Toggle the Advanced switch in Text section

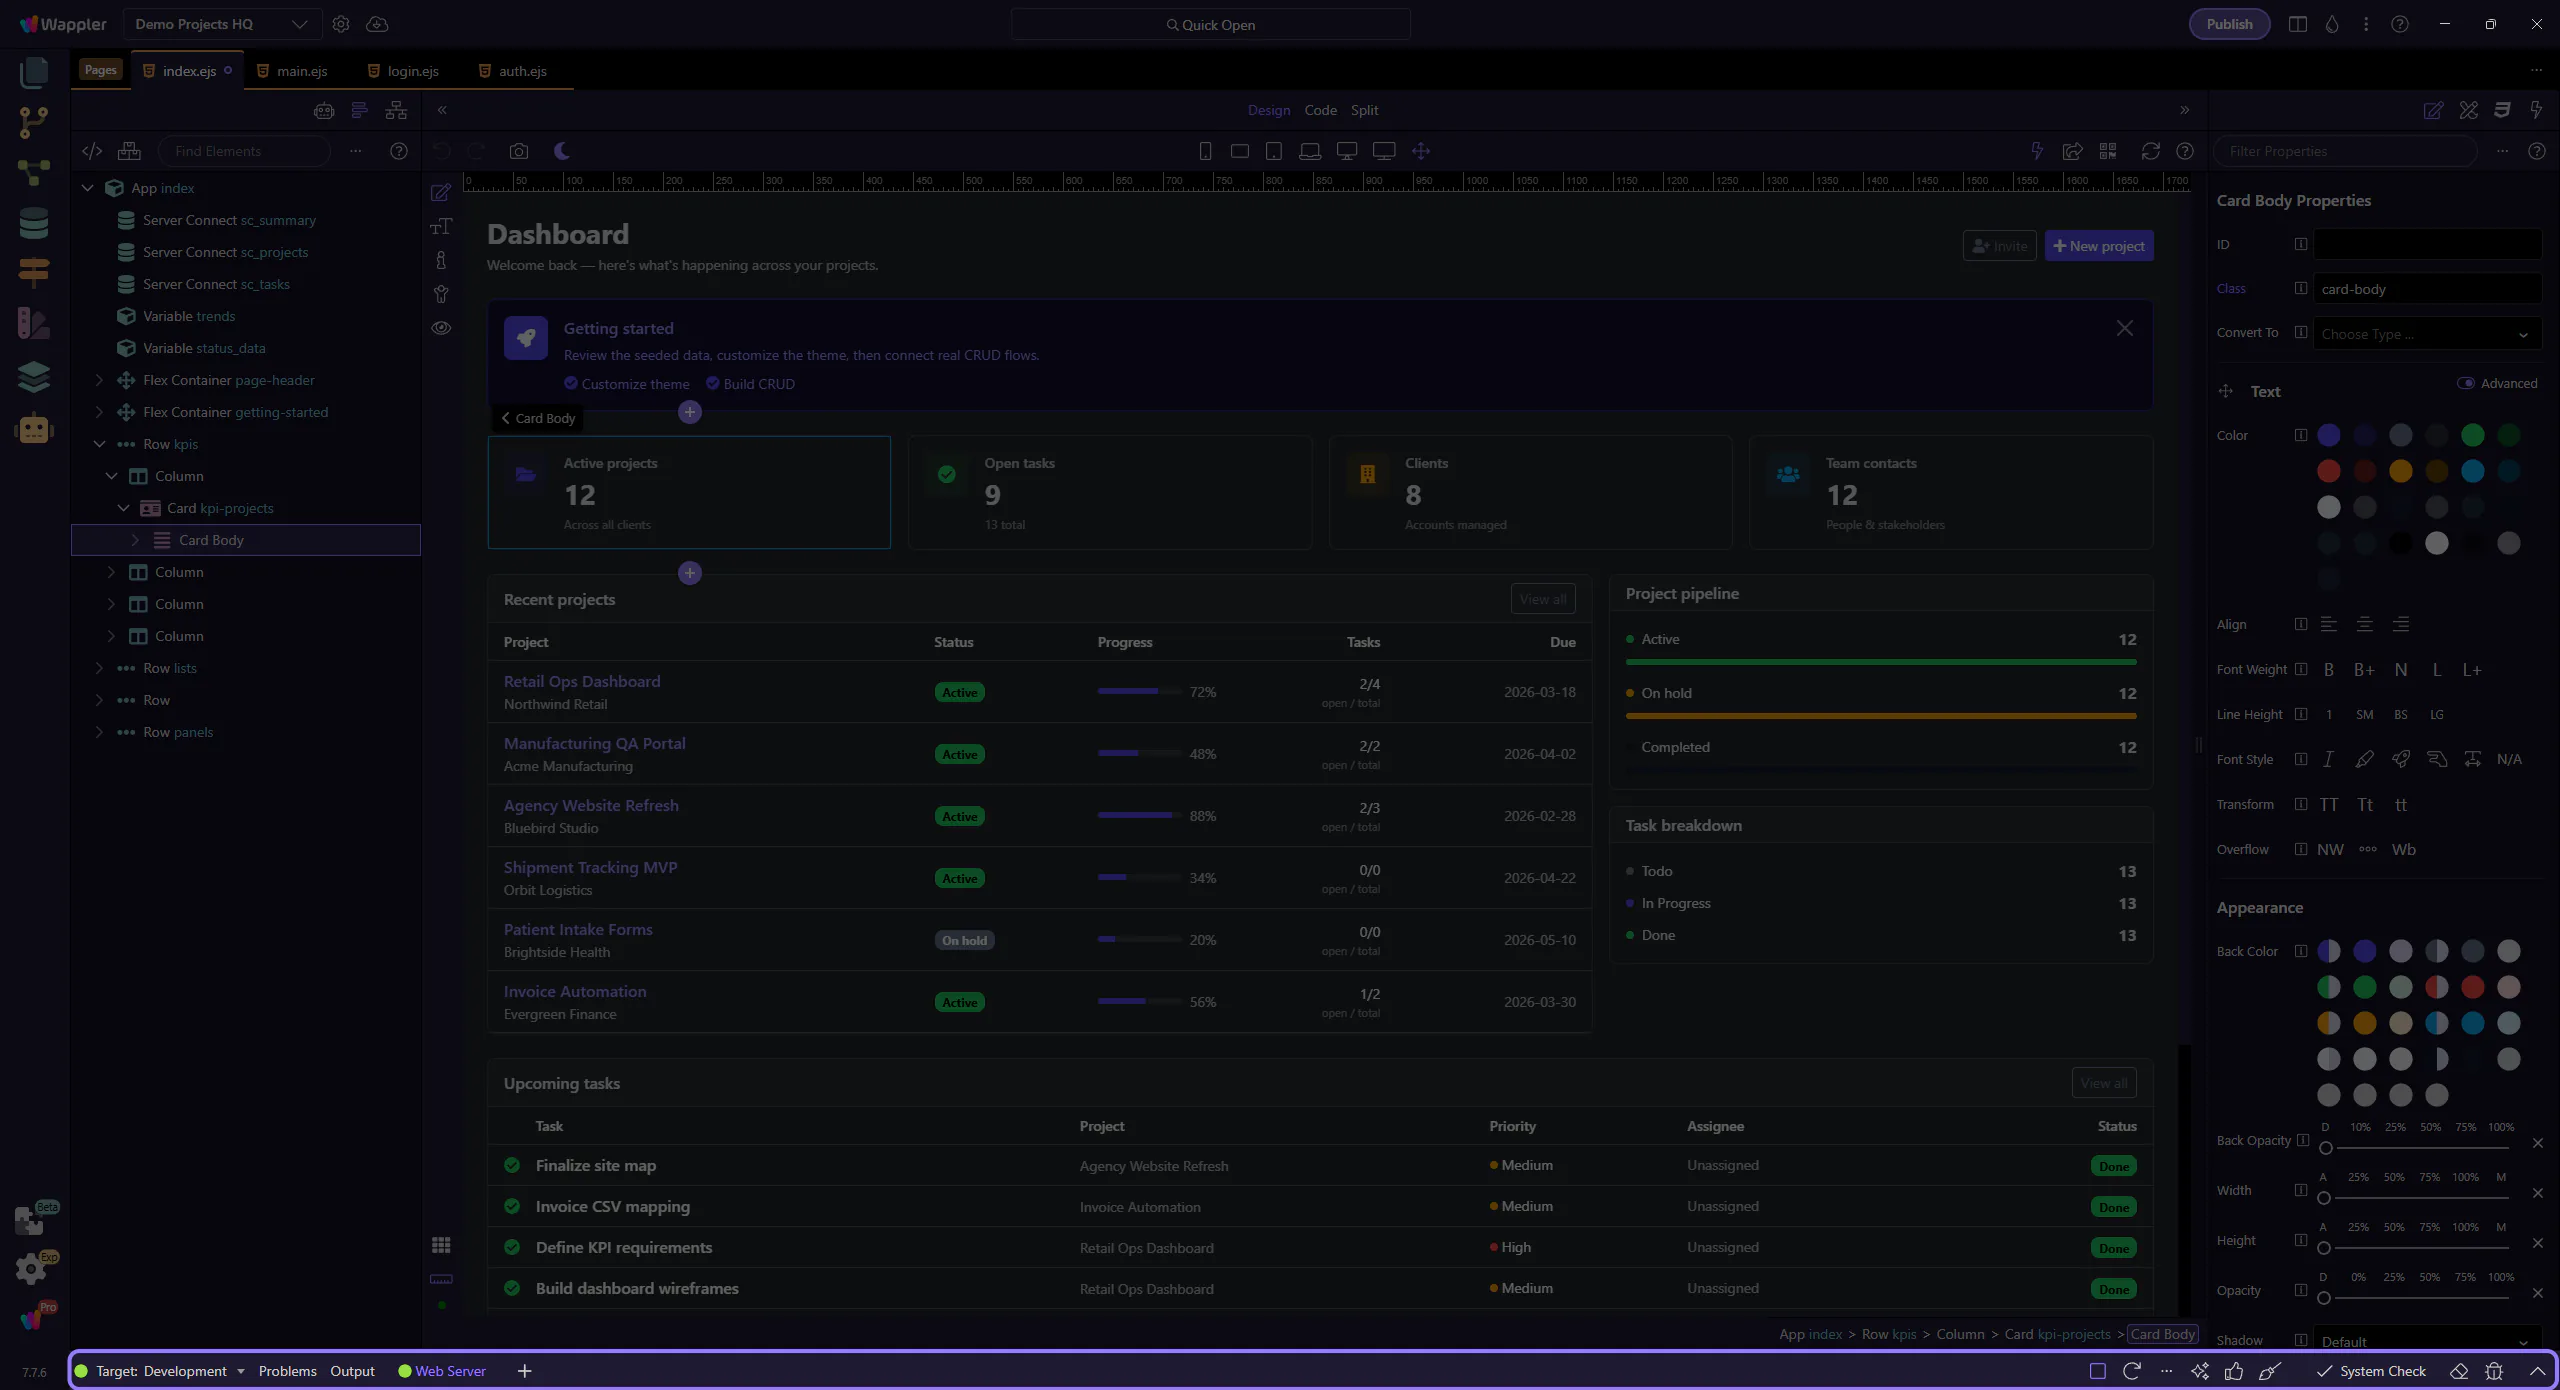tap(2465, 383)
